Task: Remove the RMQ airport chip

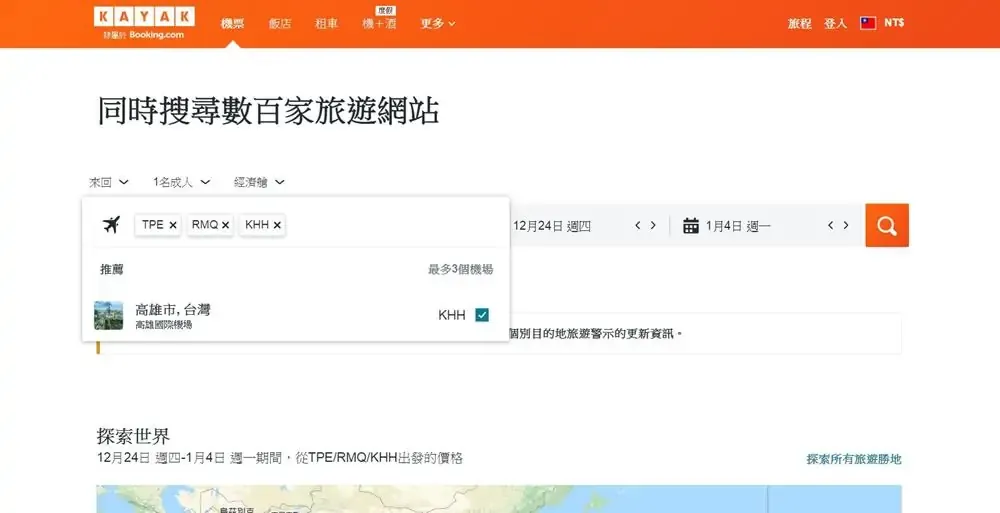Action: click(x=225, y=226)
